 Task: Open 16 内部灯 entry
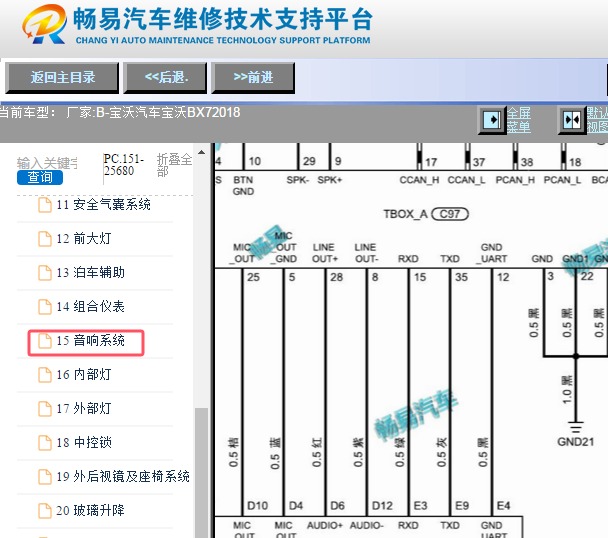click(x=84, y=375)
